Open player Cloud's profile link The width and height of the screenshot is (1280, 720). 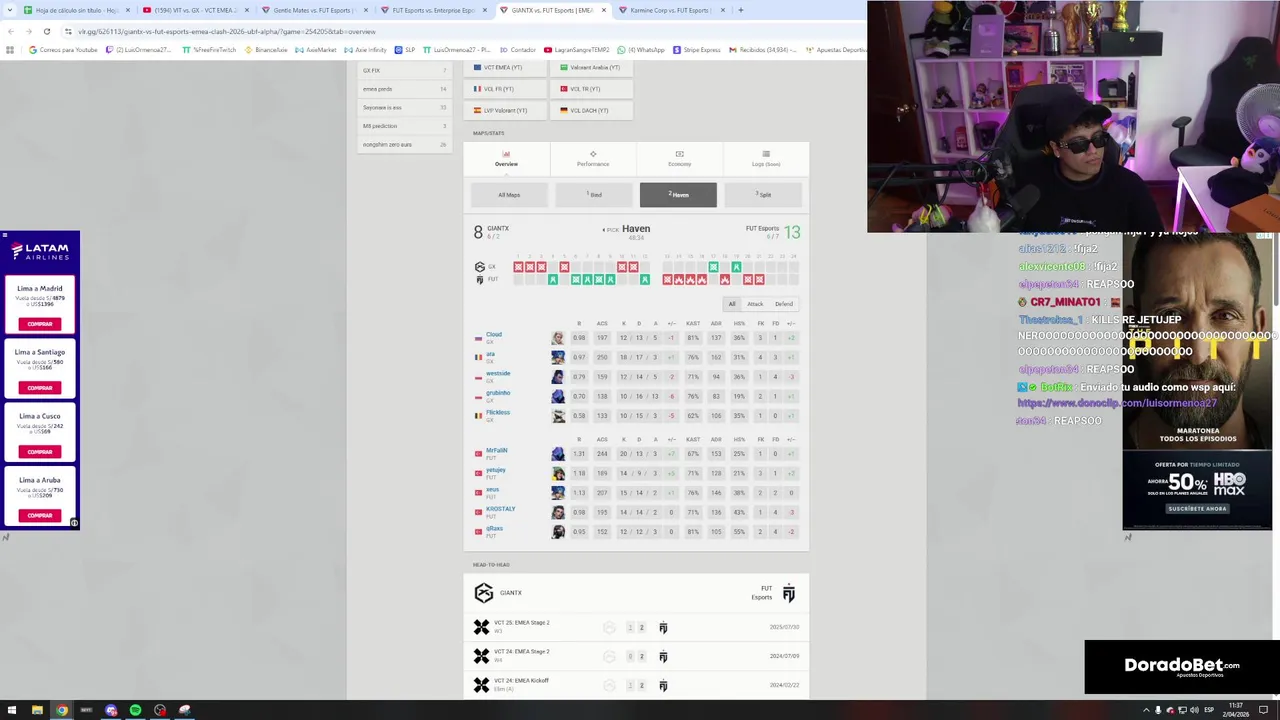[494, 334]
